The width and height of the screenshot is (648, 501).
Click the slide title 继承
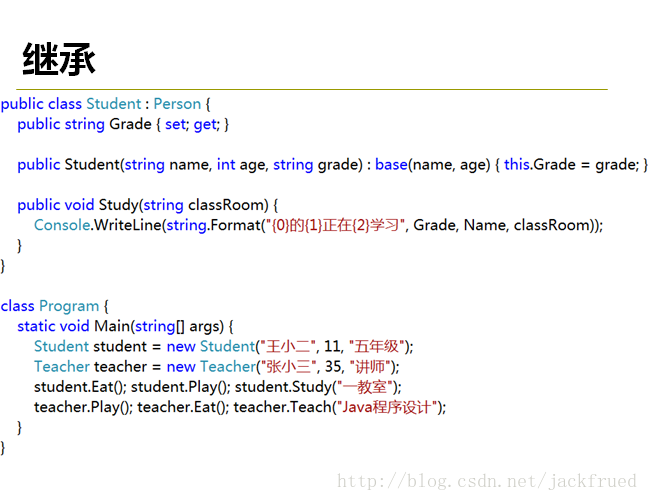point(59,59)
